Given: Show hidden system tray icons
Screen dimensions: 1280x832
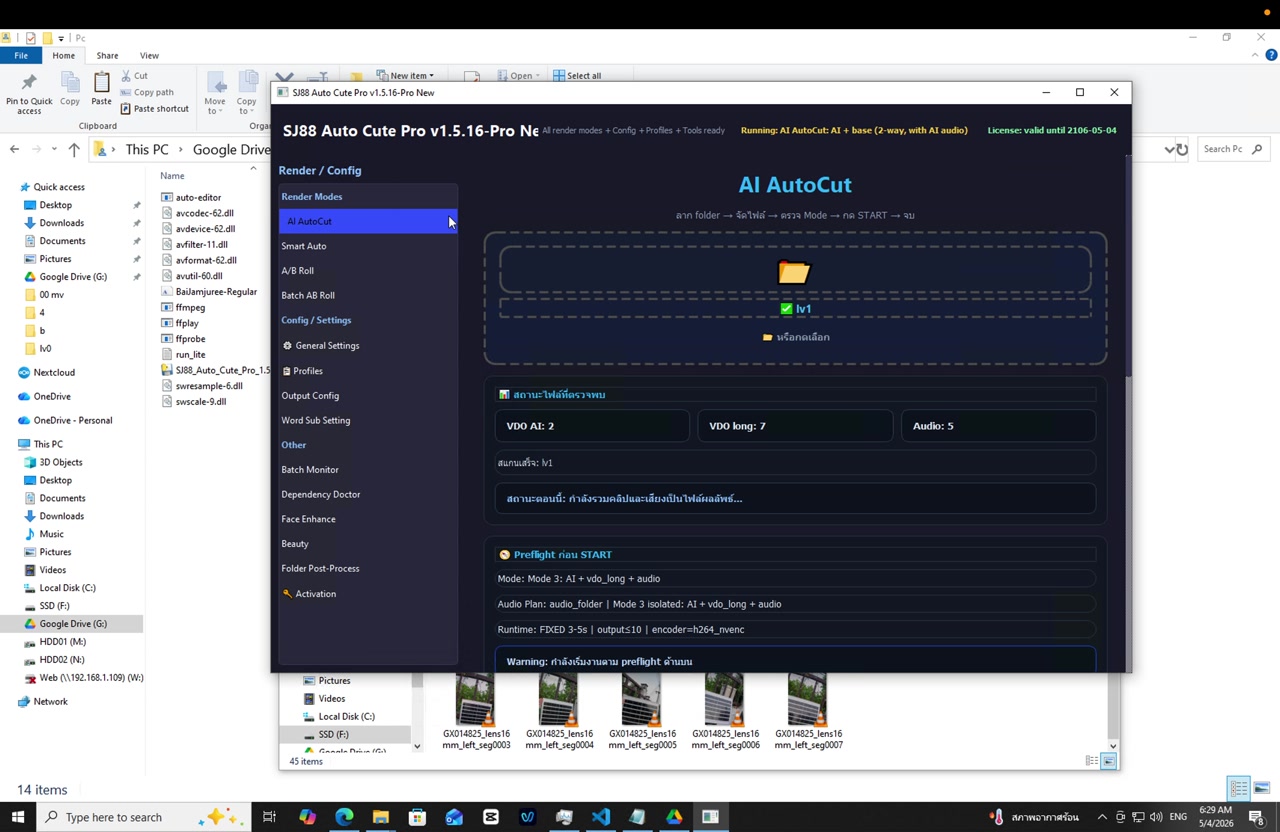Looking at the screenshot, I should point(1102,817).
